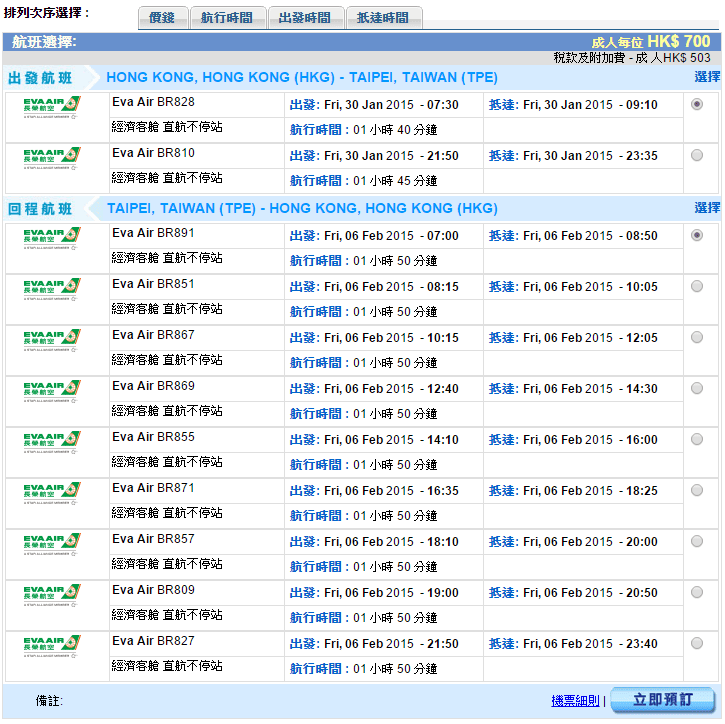Select departure flight BR810 radio button
Screen dimensions: 725x724
(x=697, y=155)
